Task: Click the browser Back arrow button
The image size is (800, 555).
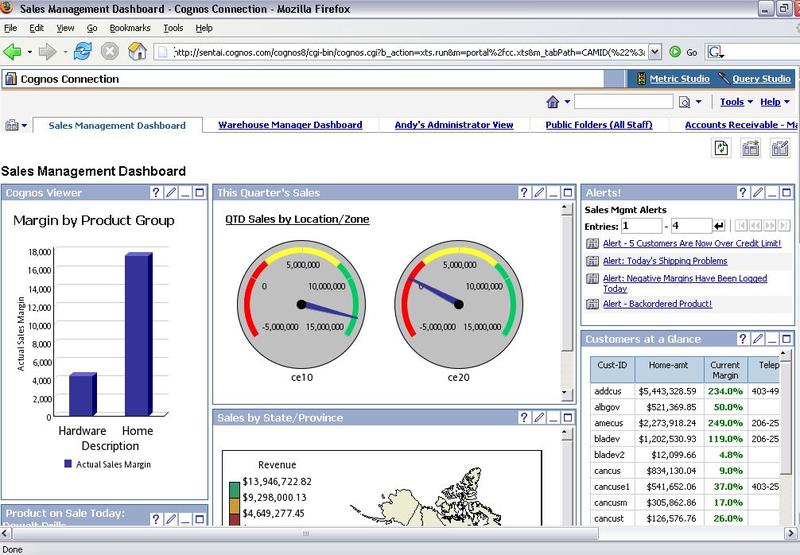Action: [12, 52]
